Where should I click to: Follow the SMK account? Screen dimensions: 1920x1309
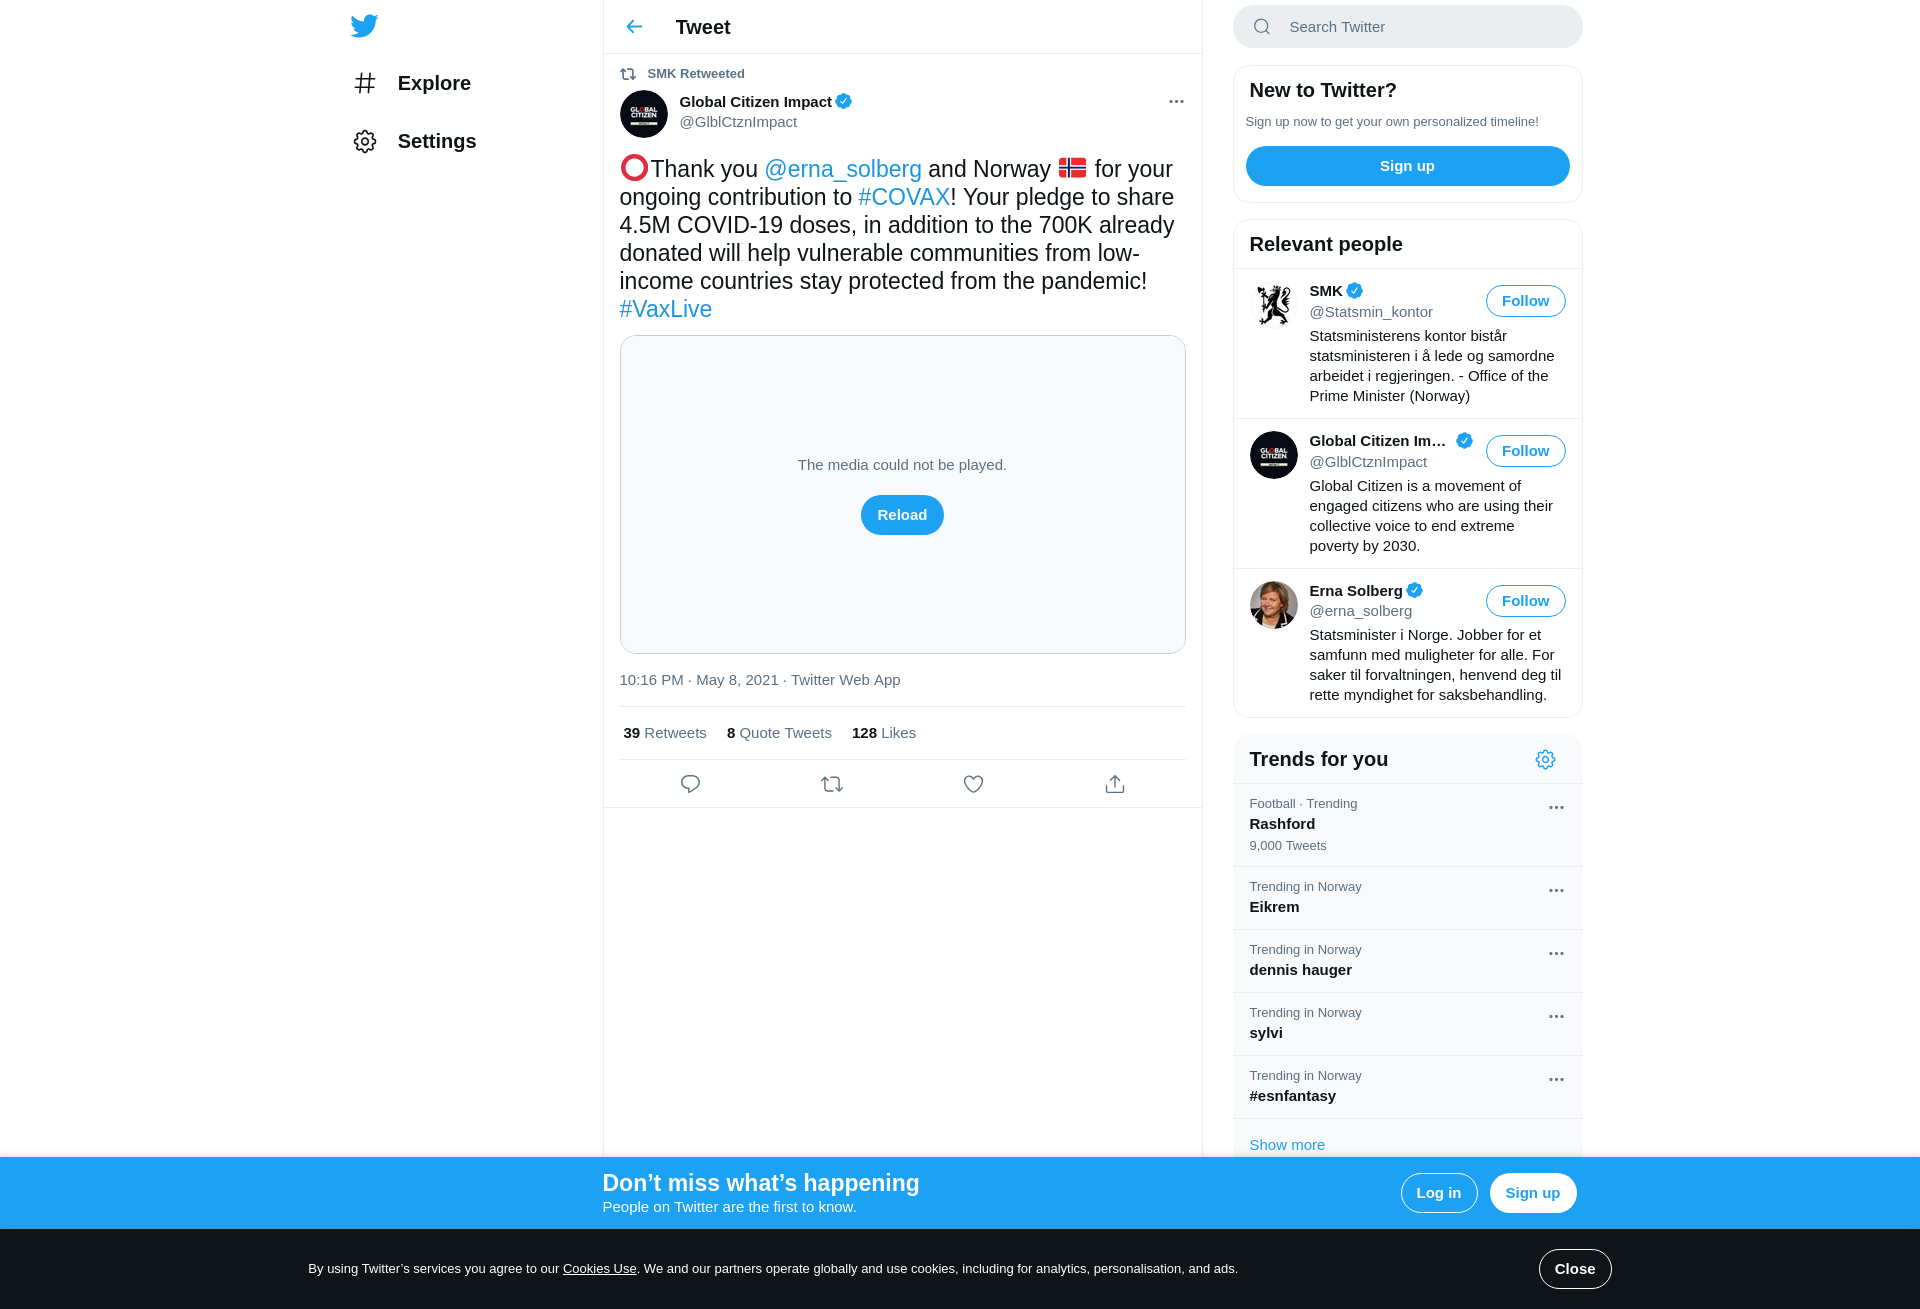pos(1525,301)
